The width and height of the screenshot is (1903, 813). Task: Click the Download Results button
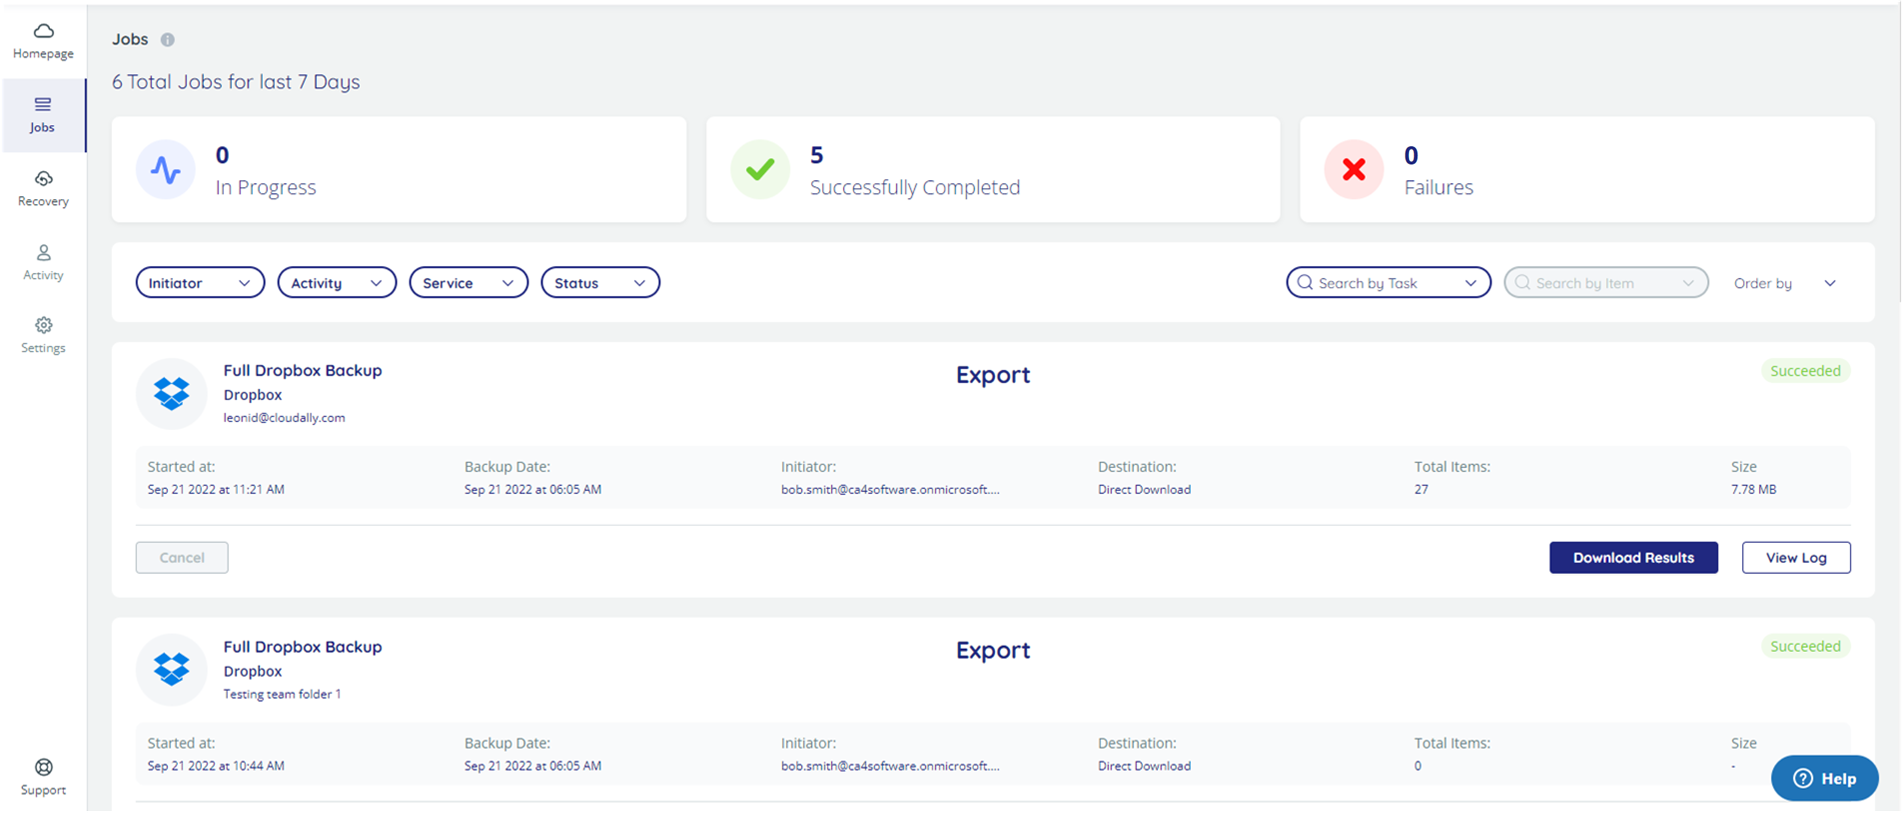[1633, 558]
